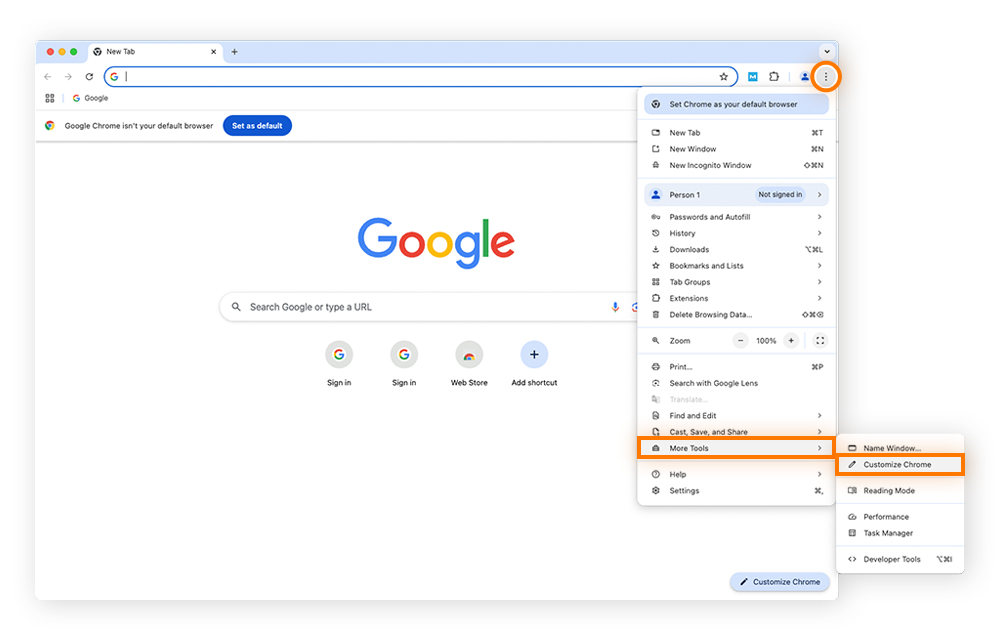Image resolution: width=1000 pixels, height=640 pixels.
Task: Expand the Extensions submenu
Action: 736,298
